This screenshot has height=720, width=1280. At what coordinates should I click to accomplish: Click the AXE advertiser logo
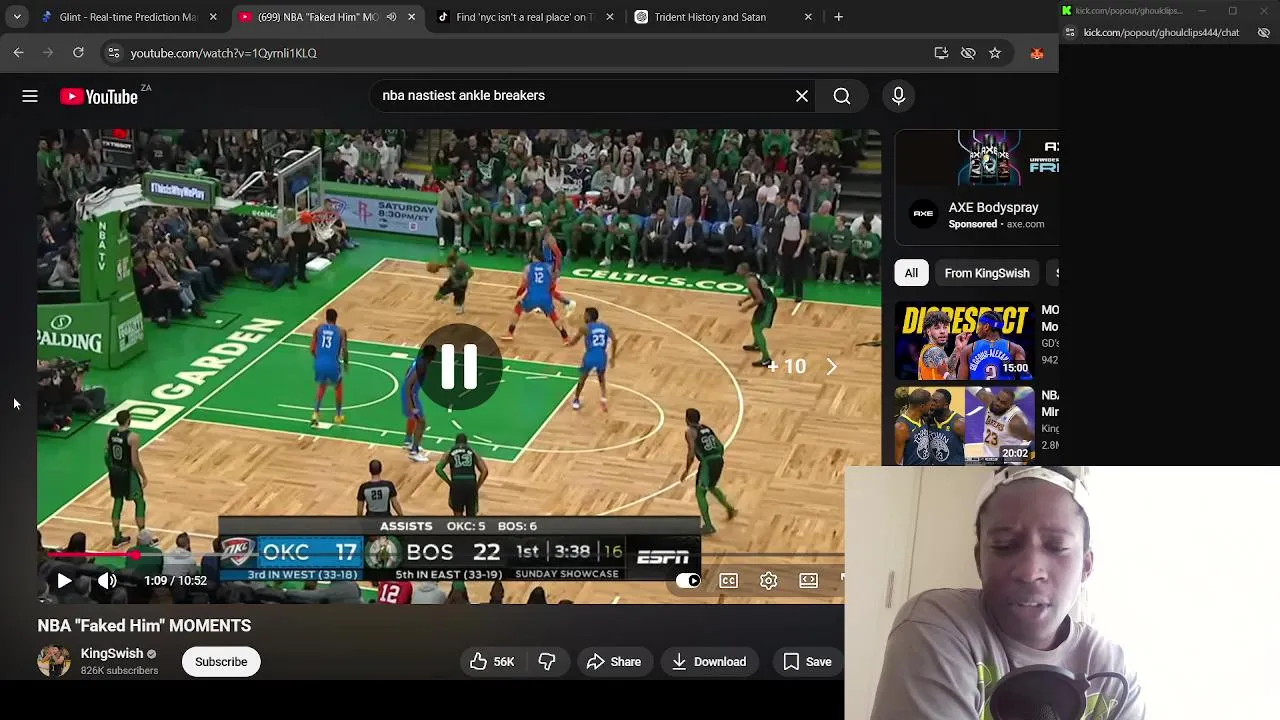click(x=923, y=214)
